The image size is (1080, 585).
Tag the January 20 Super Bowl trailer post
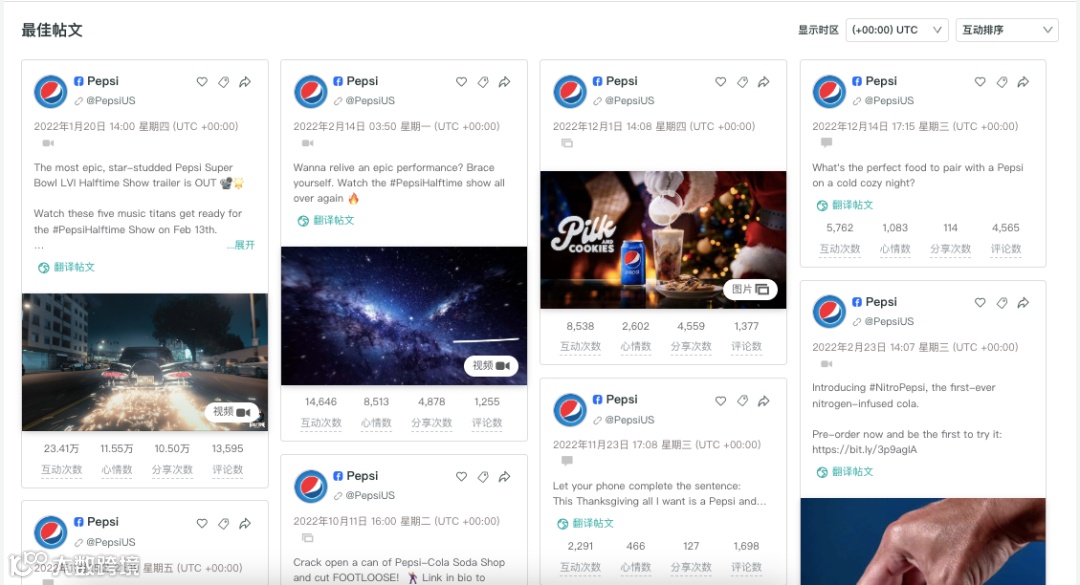[x=223, y=82]
